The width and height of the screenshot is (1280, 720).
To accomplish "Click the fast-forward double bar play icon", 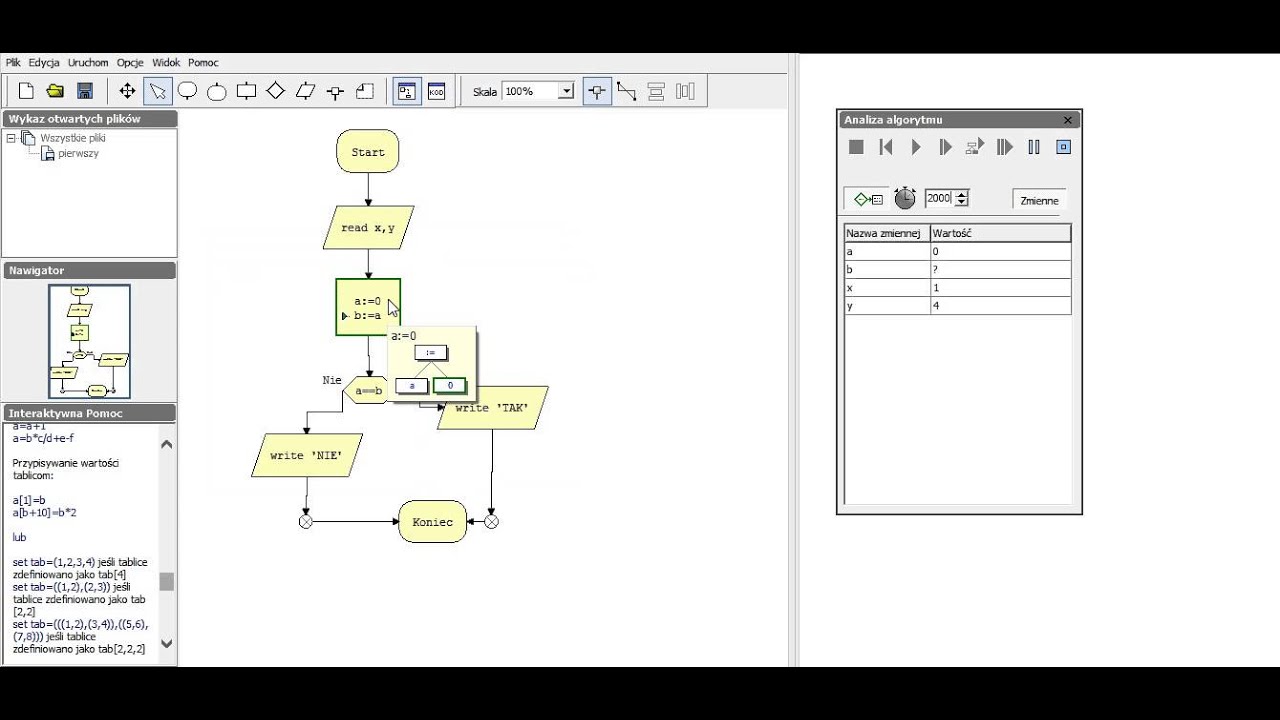I will coord(1005,147).
